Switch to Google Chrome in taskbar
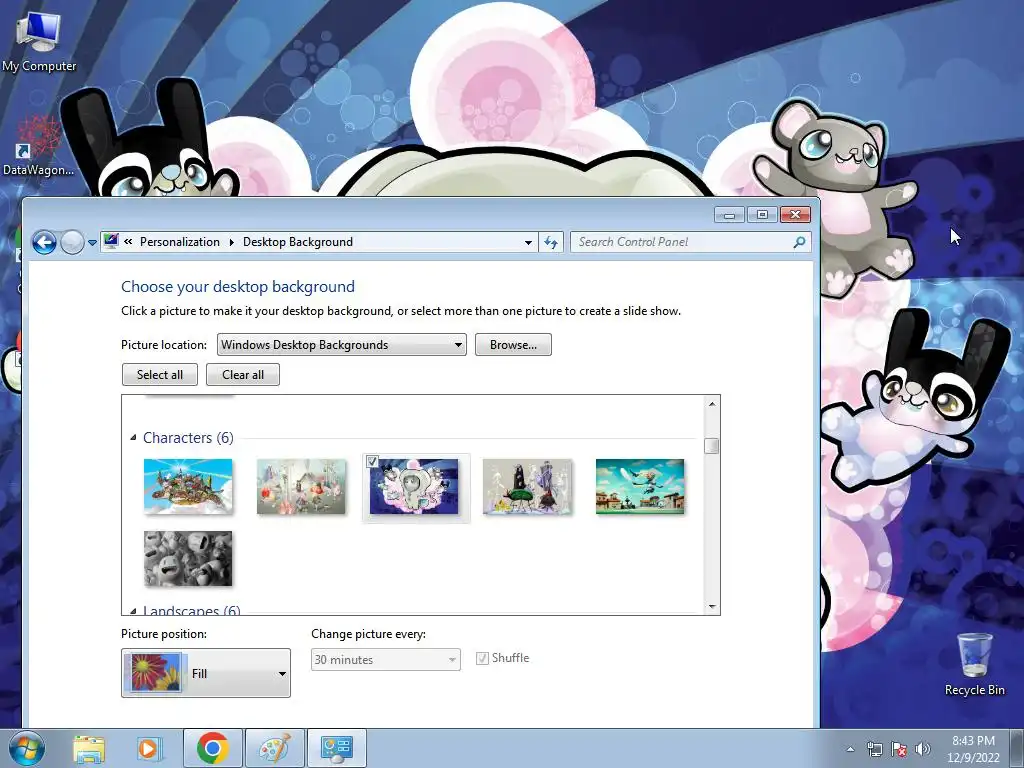The width and height of the screenshot is (1024, 768). [212, 748]
